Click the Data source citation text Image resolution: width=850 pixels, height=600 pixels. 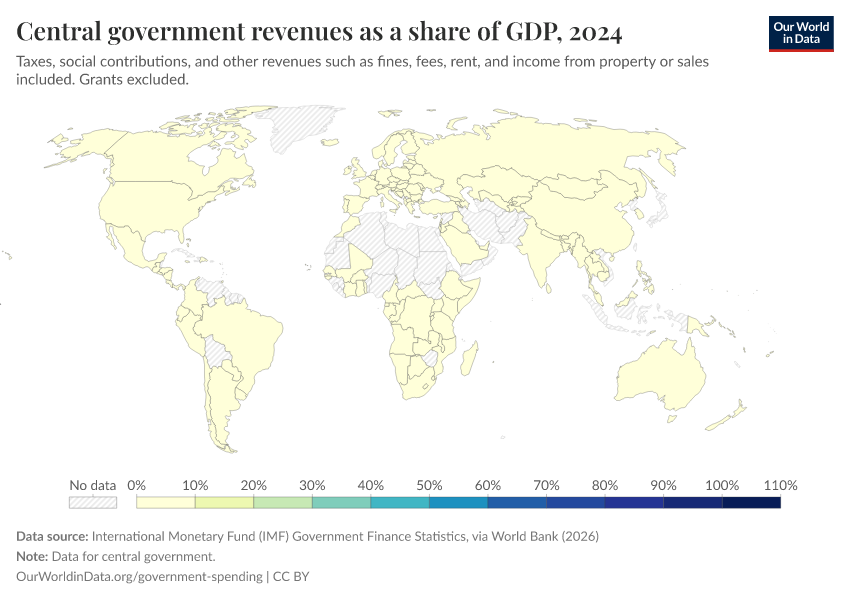click(x=308, y=536)
